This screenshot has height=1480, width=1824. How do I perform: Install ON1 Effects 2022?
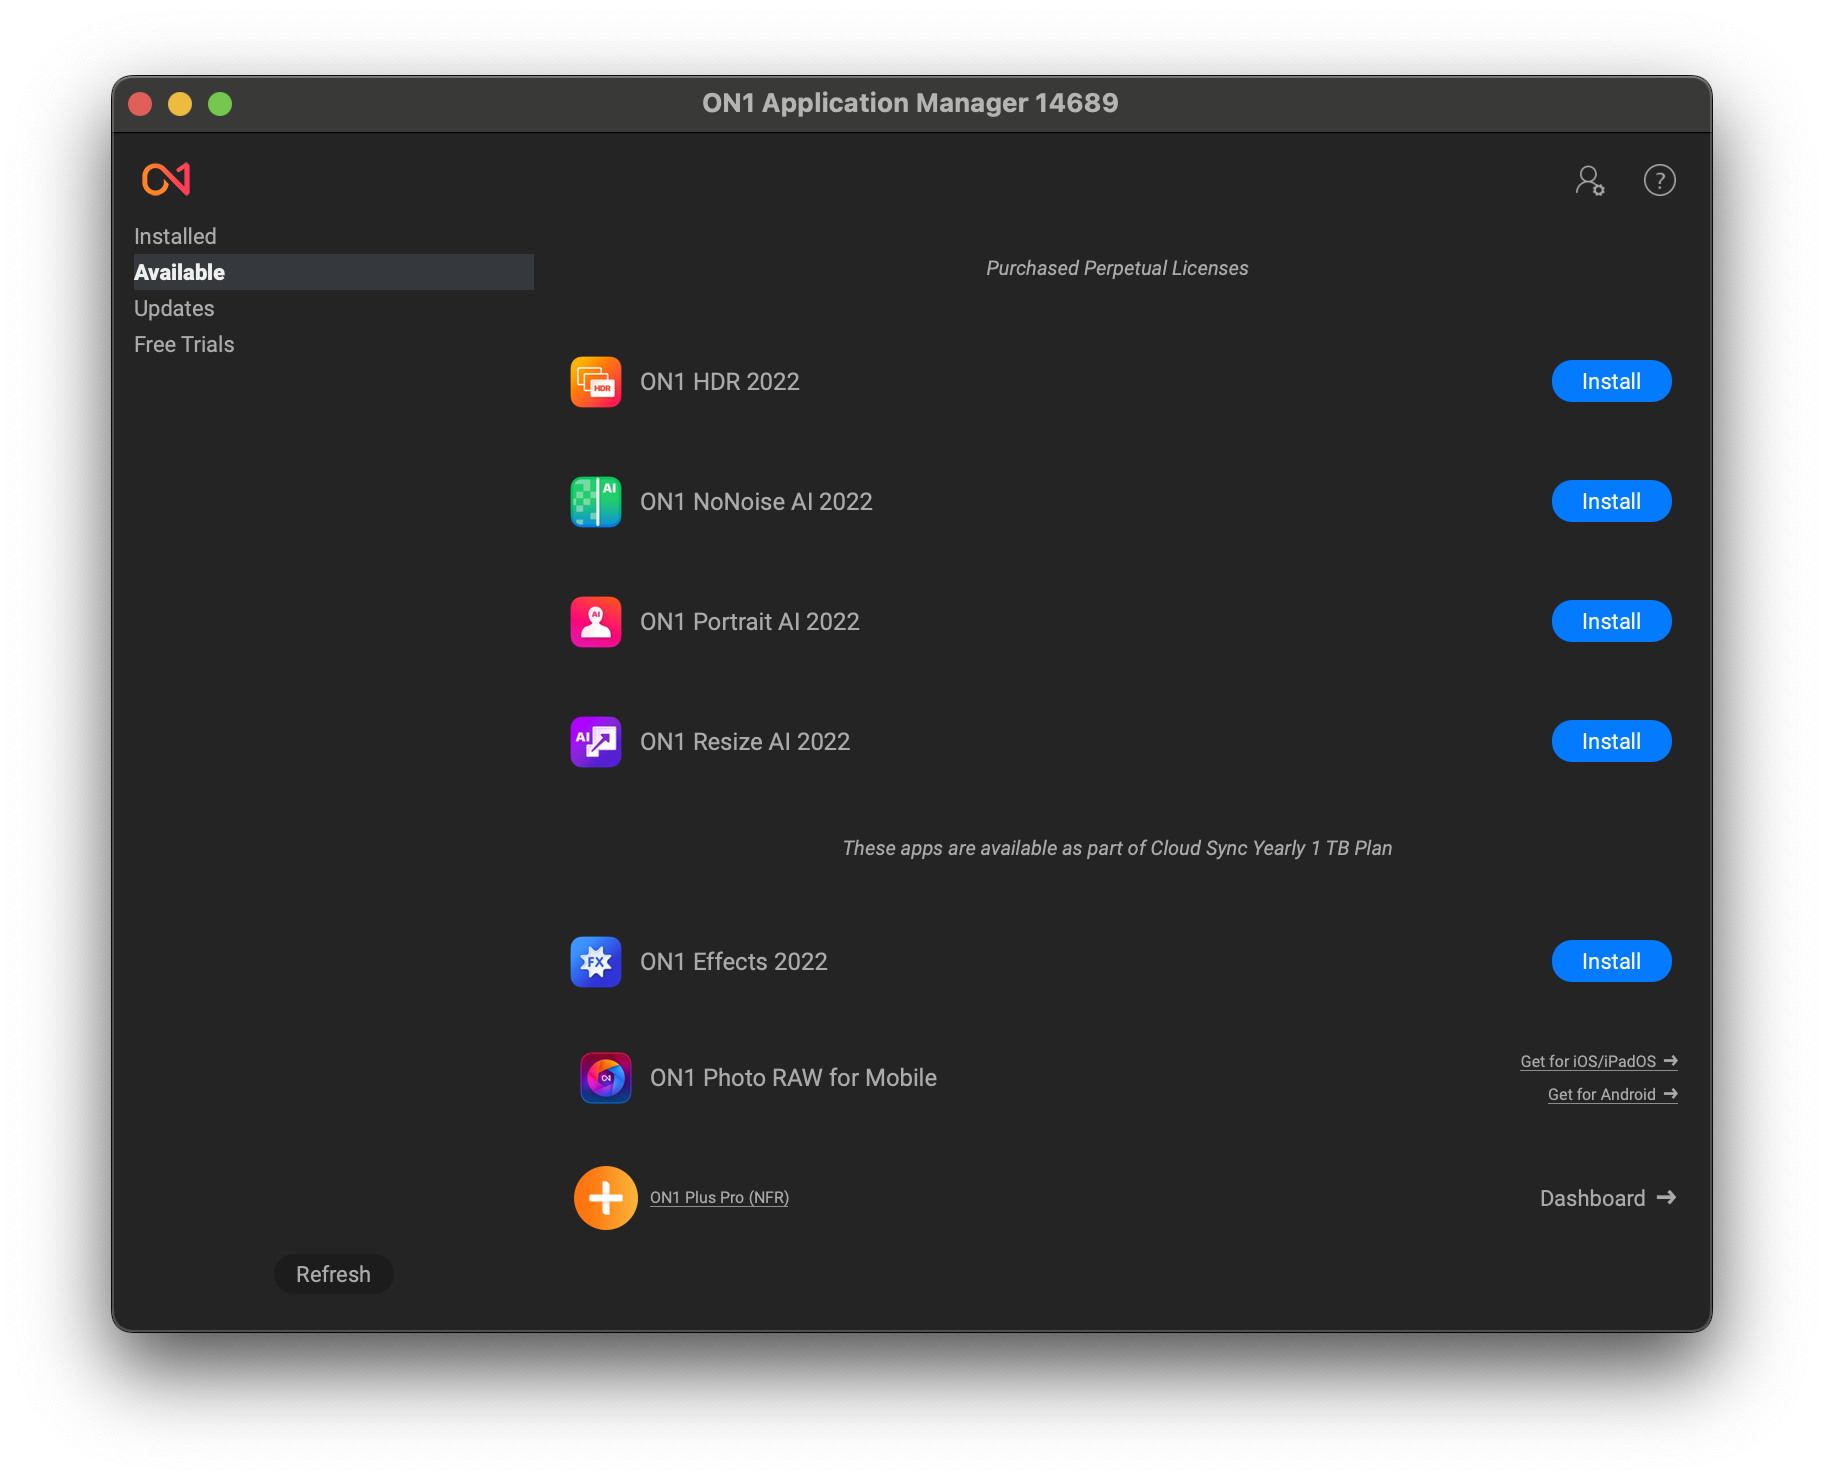pyautogui.click(x=1611, y=961)
